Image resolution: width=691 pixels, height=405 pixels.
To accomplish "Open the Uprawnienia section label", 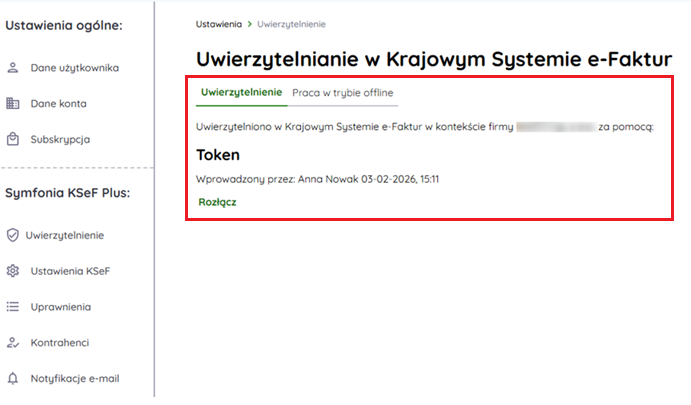I will click(61, 307).
